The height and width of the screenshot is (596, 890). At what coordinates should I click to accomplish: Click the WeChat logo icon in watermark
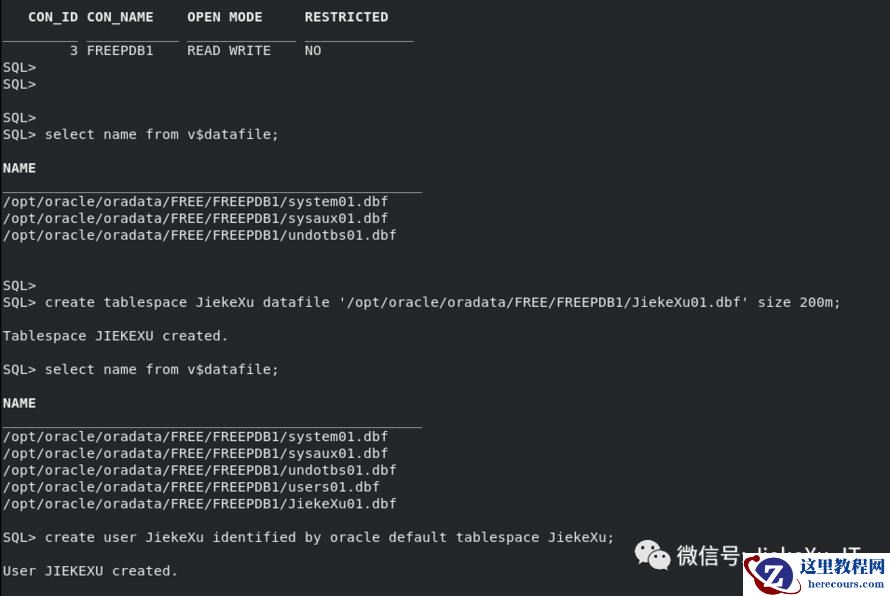click(x=652, y=555)
